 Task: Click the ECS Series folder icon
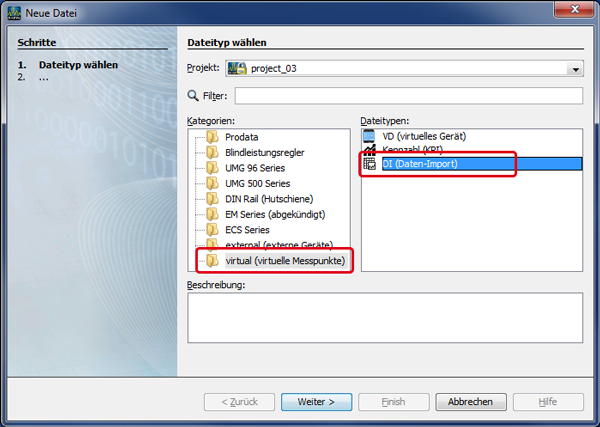[212, 230]
